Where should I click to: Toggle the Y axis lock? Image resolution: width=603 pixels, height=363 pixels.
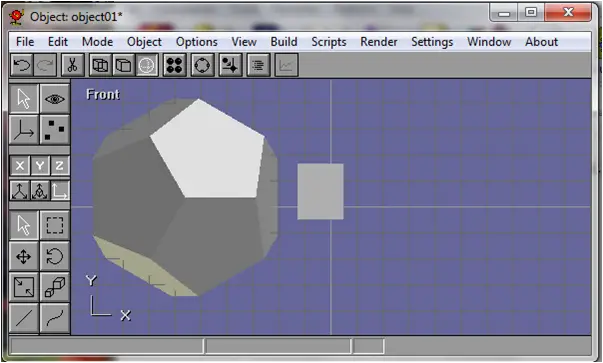point(40,166)
